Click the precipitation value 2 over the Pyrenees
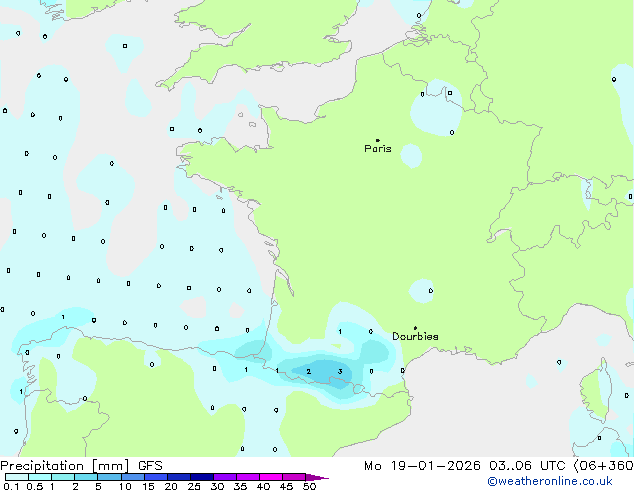 point(309,372)
